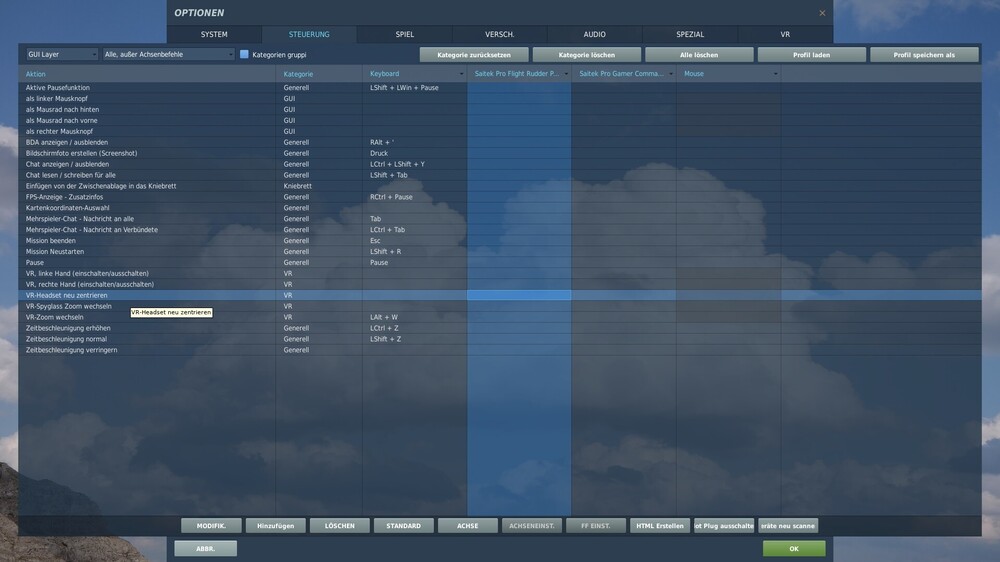Select the Keyboard cell for 'Mission beenden'
Image resolution: width=1000 pixels, height=562 pixels.
pyautogui.click(x=415, y=240)
